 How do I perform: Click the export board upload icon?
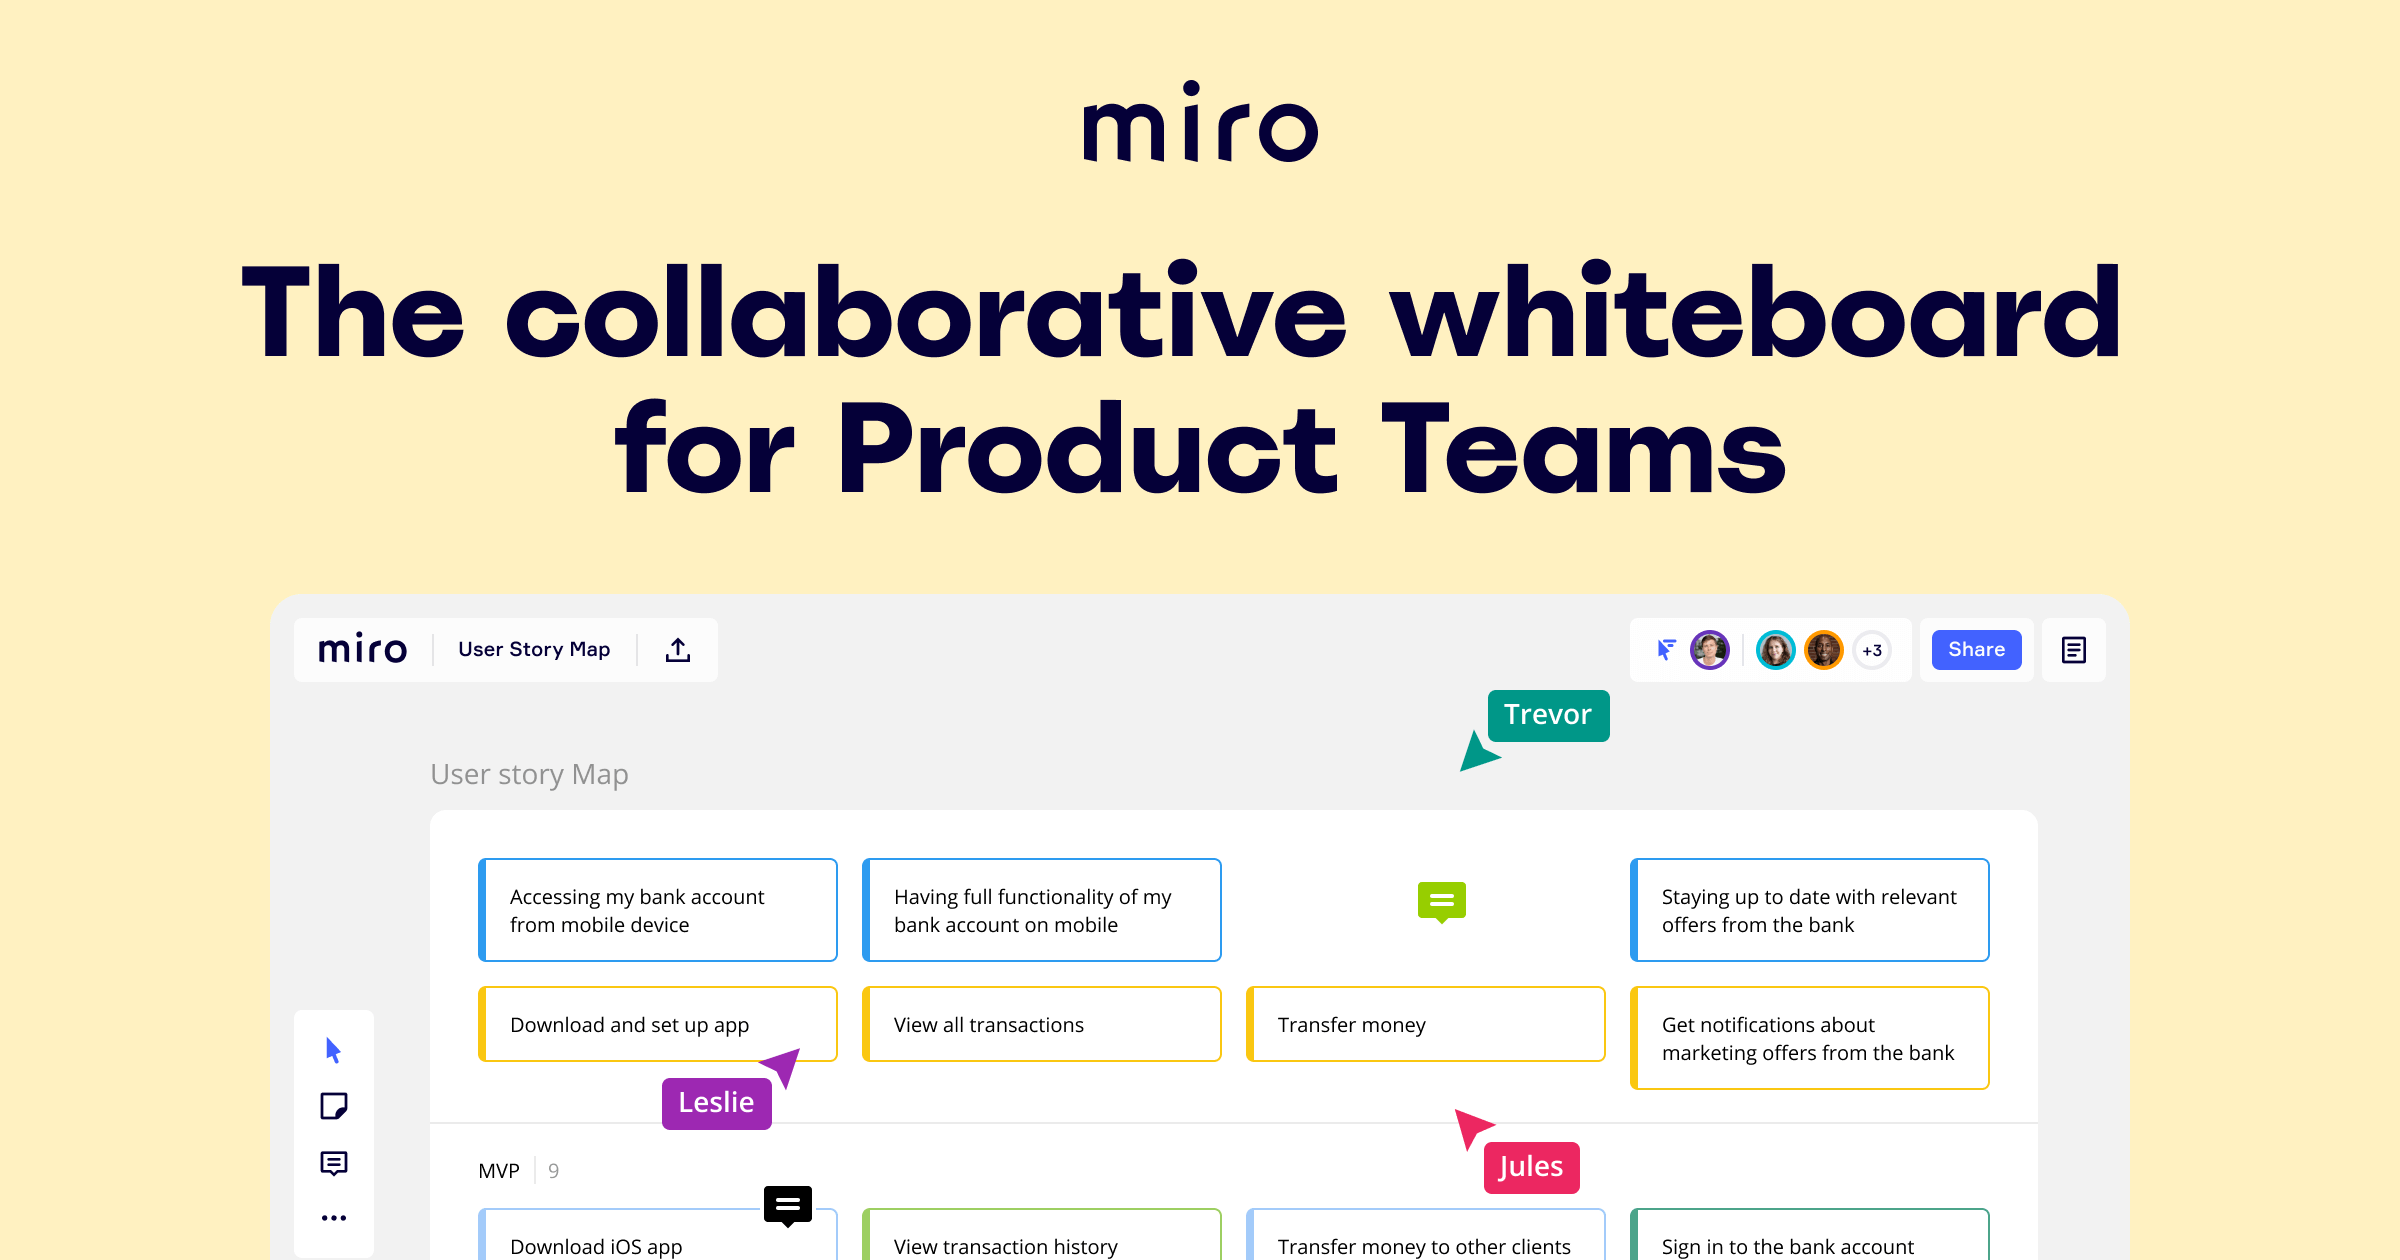click(678, 650)
